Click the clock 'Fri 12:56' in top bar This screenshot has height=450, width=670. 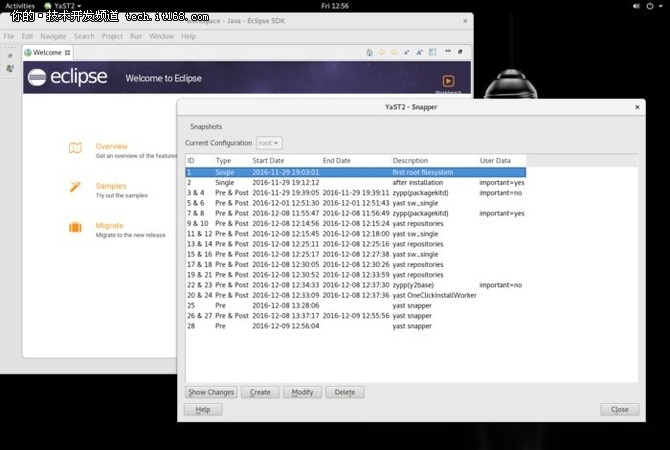tap(335, 6)
